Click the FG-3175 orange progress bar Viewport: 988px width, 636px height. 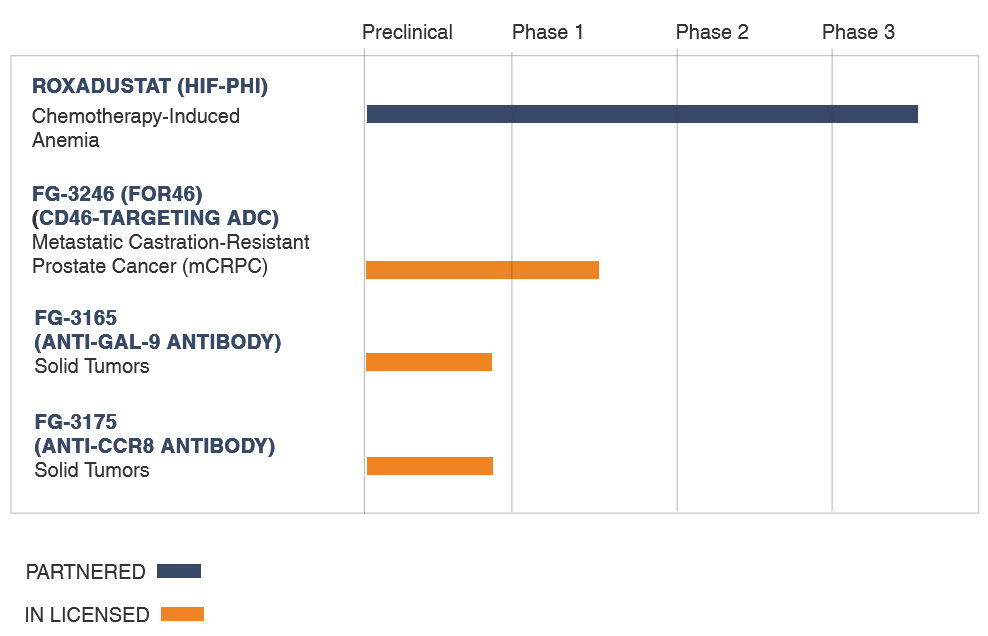(430, 466)
